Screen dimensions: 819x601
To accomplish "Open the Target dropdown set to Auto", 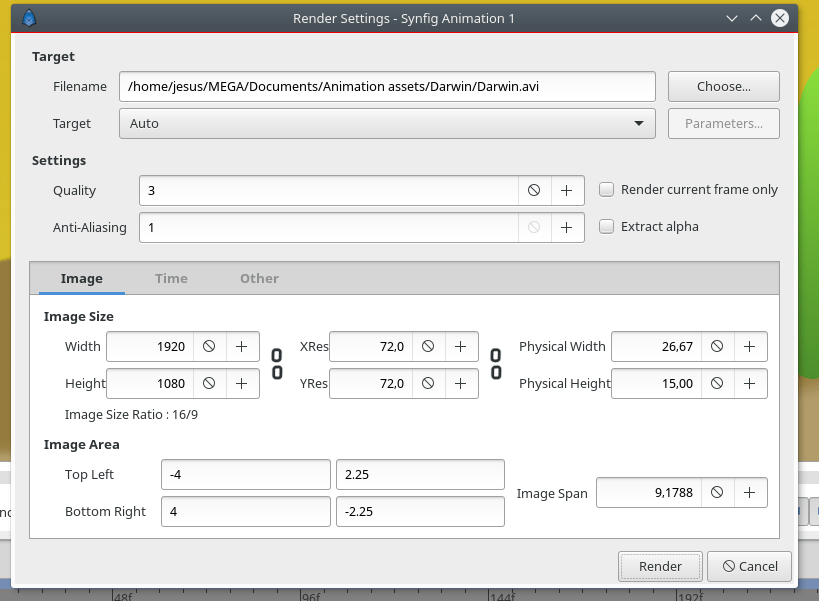I will pyautogui.click(x=387, y=124).
